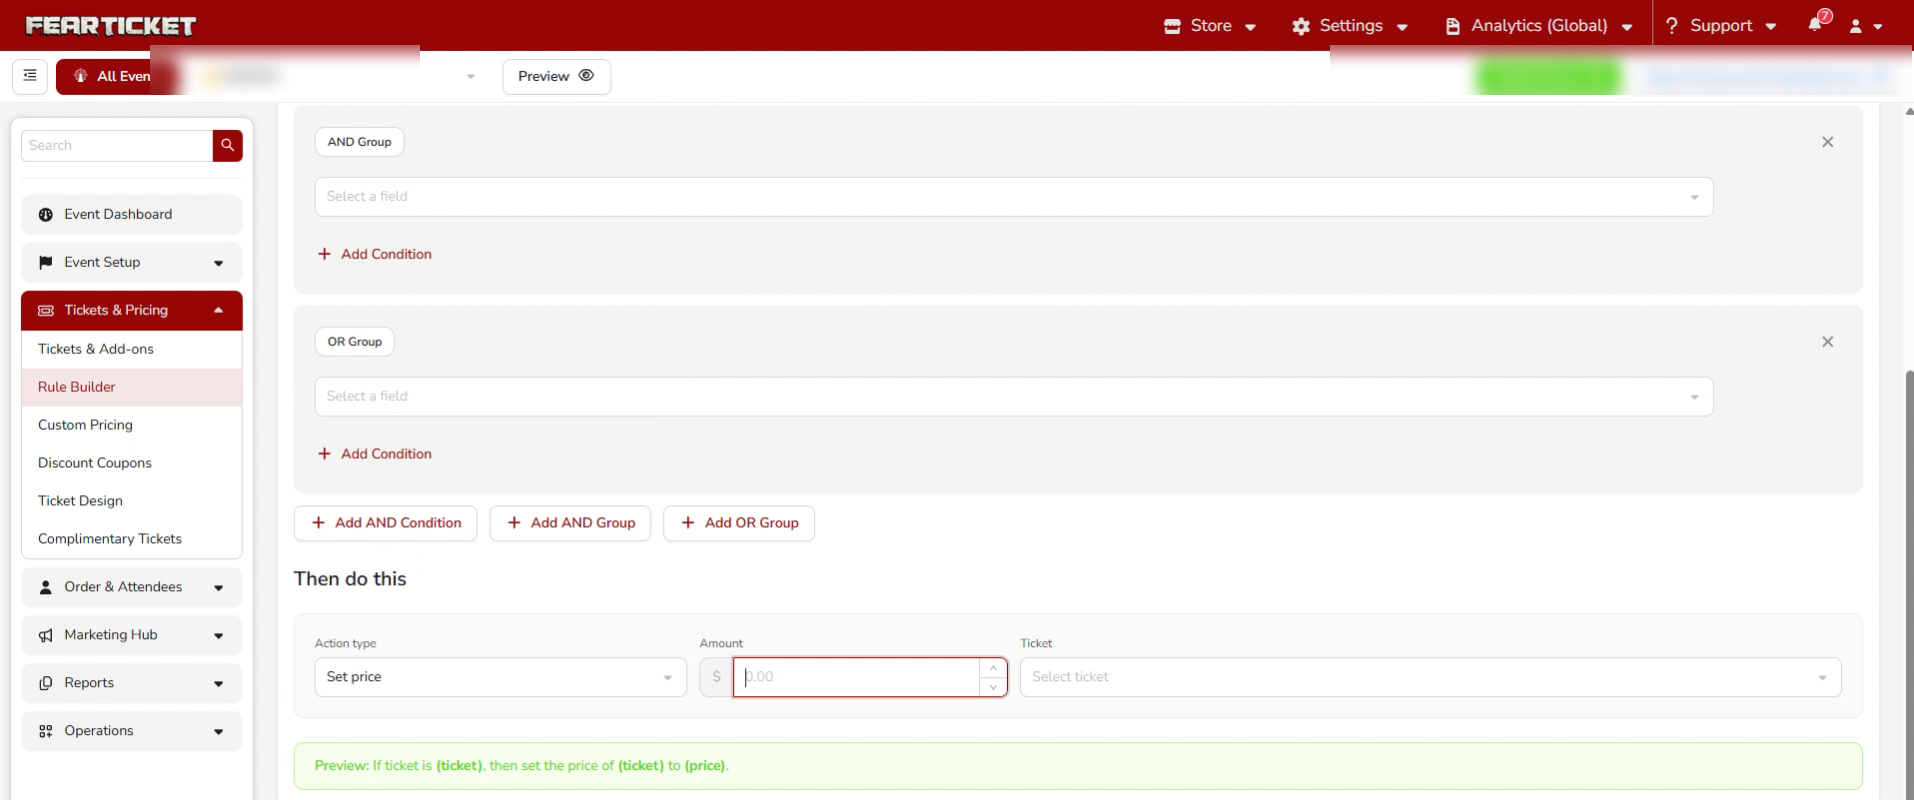
Task: Open Analytics (Global) menu
Action: [1539, 26]
